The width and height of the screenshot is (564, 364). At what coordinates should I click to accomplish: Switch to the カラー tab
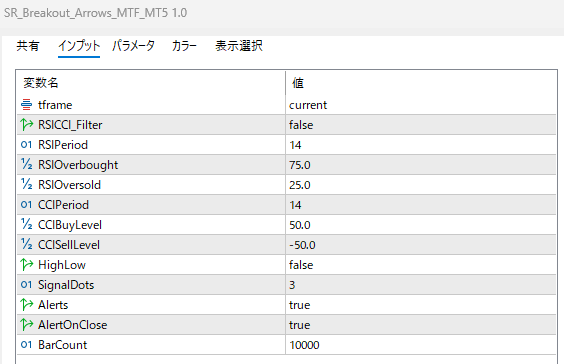(x=184, y=46)
